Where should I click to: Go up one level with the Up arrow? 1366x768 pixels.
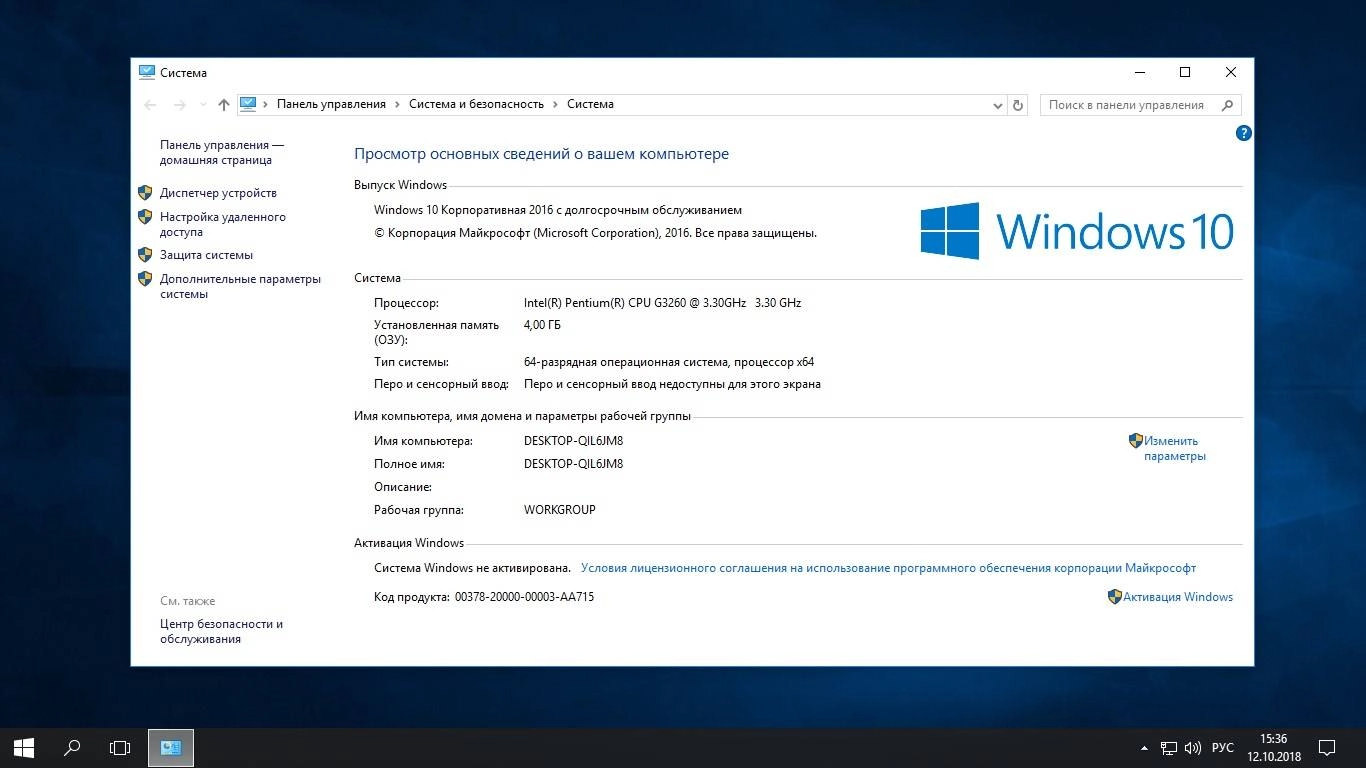point(224,104)
